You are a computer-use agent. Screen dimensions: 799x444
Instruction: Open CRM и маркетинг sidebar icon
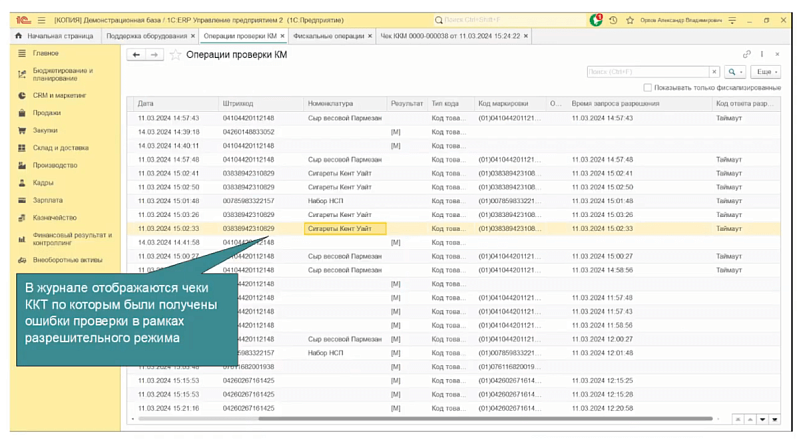coord(22,95)
